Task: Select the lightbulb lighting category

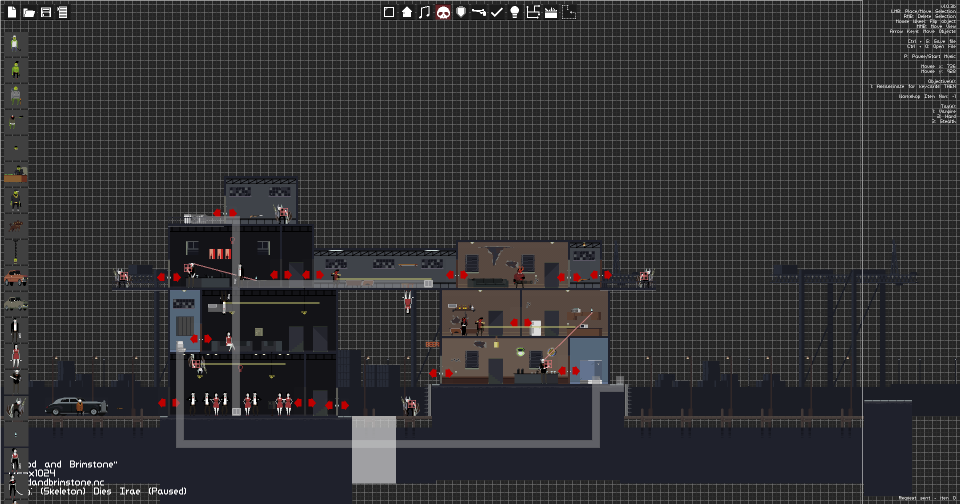Action: [x=515, y=12]
